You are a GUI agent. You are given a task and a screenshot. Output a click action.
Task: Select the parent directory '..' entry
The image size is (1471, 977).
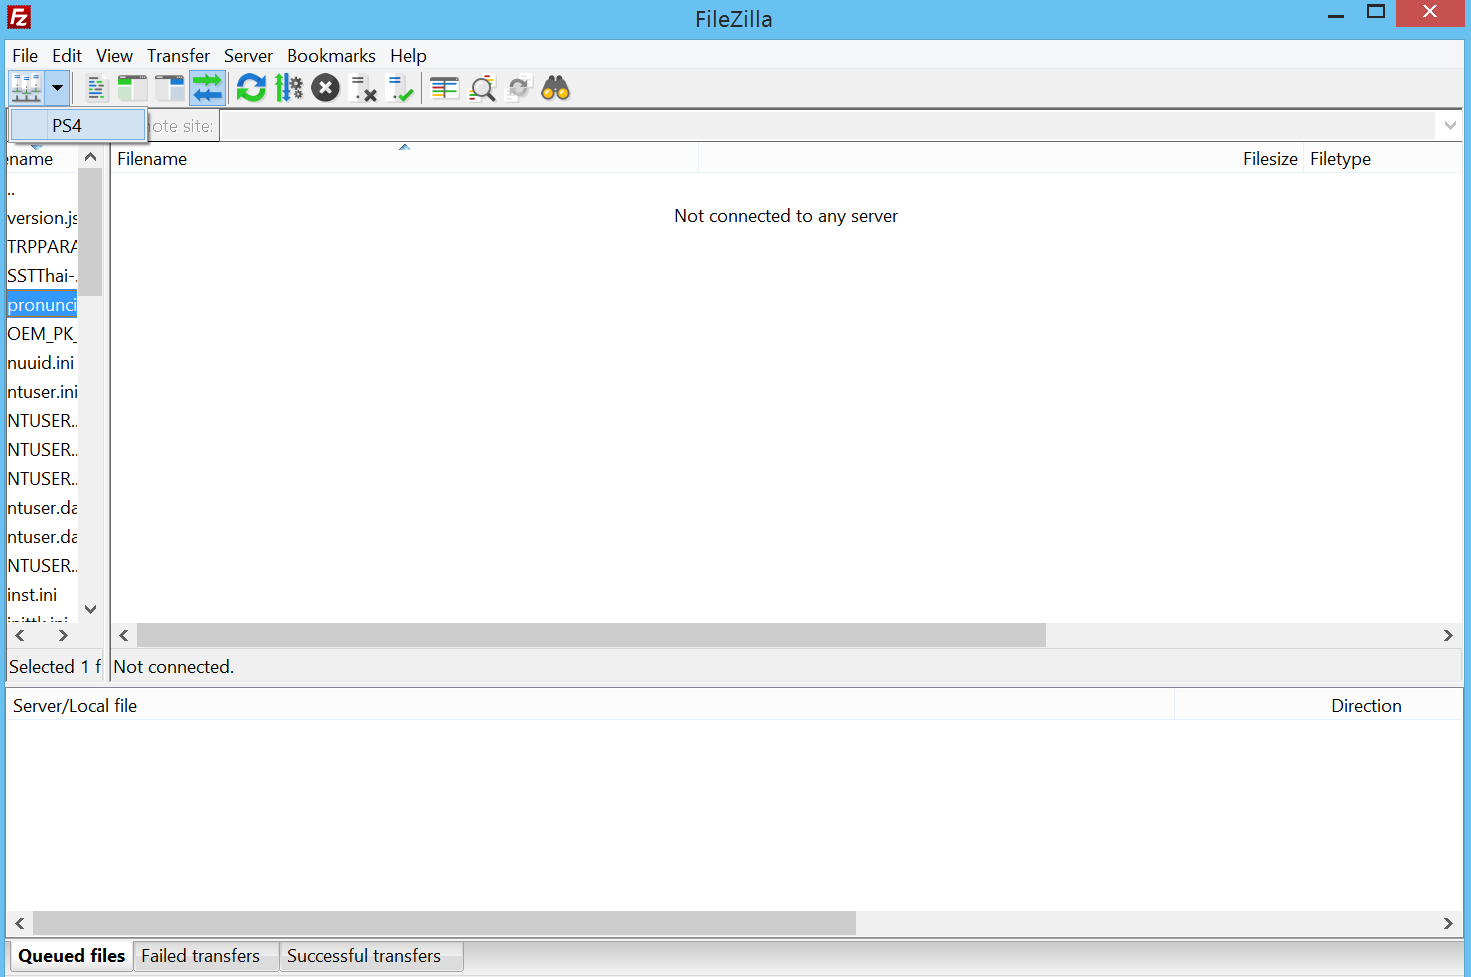[42, 190]
